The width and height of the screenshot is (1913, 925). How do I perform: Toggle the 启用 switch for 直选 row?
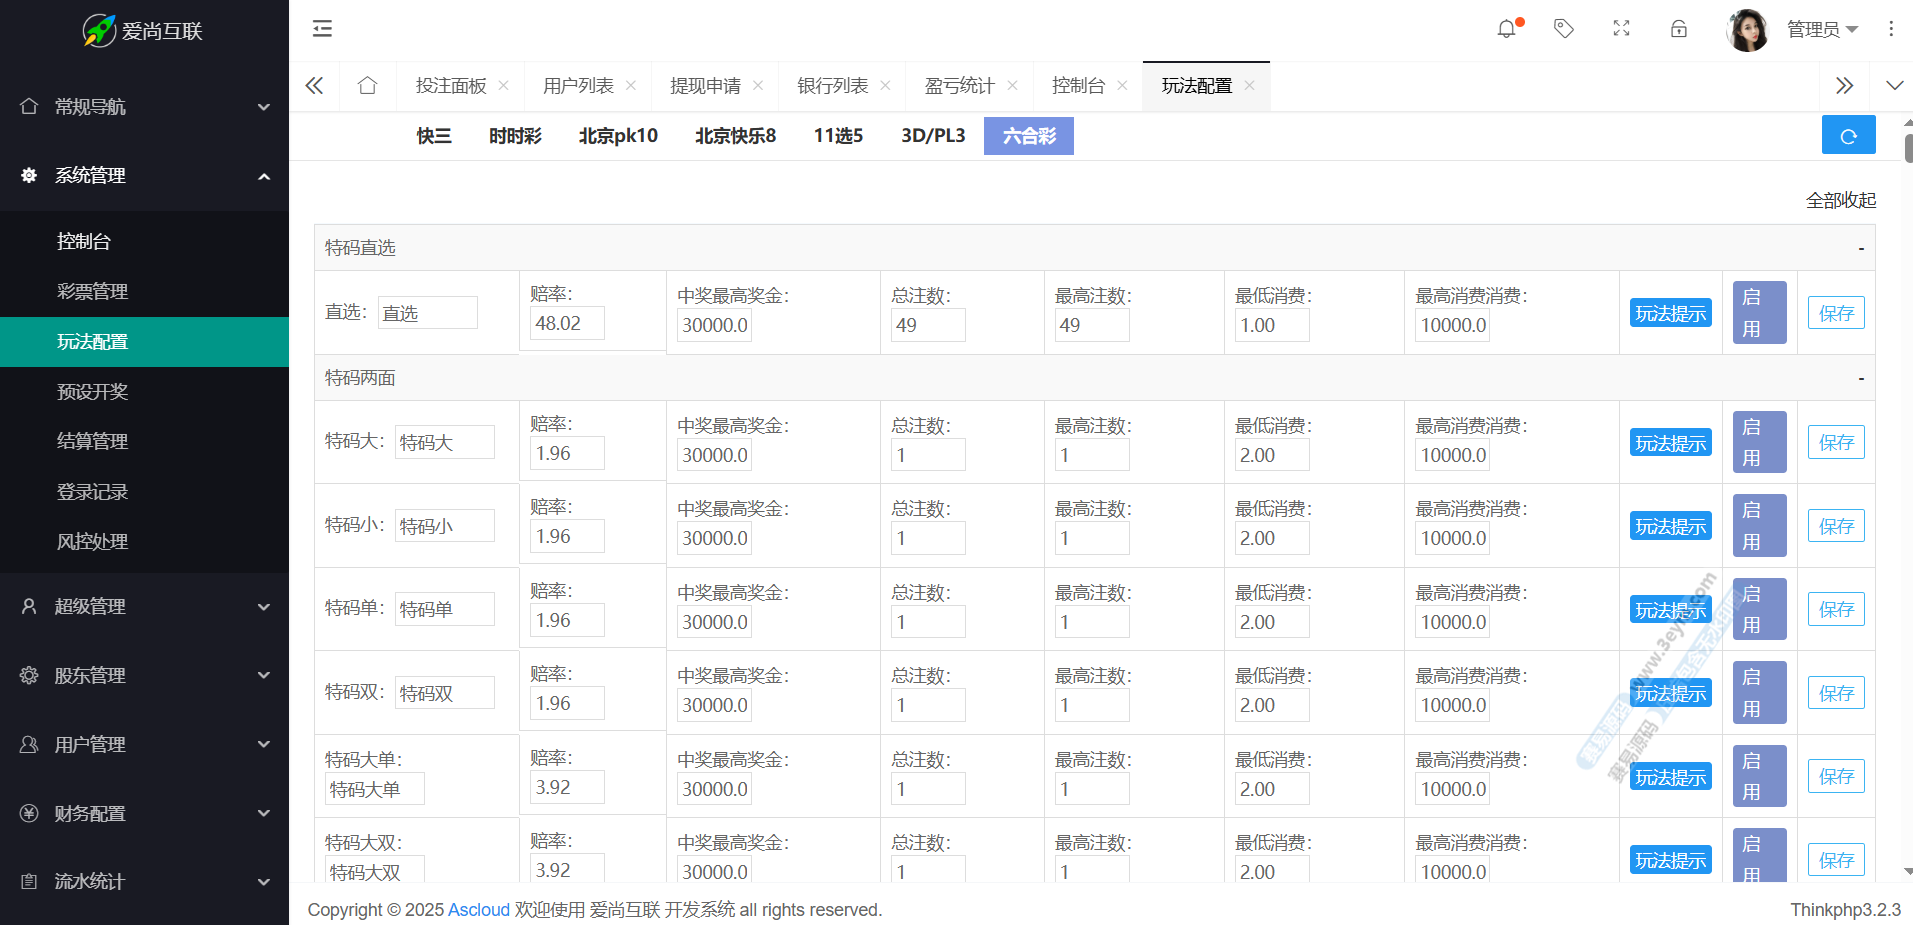click(1759, 313)
